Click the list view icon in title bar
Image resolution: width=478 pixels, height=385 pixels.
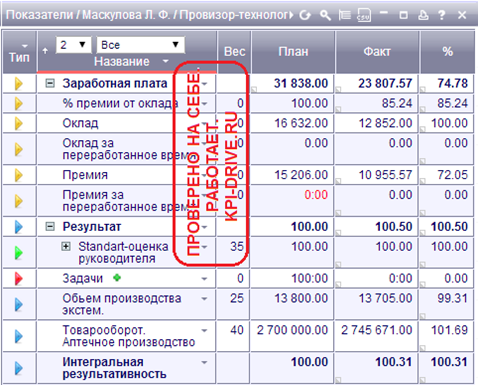coord(344,15)
